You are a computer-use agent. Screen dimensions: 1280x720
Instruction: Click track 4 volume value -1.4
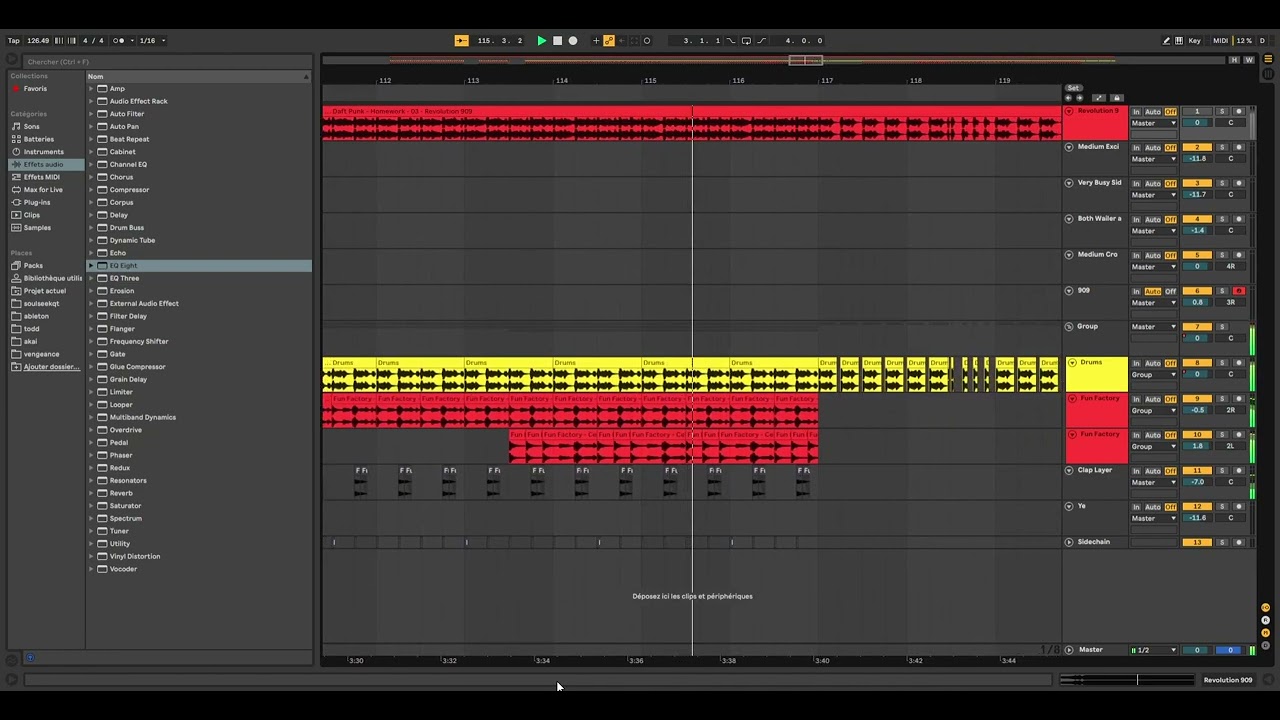point(1197,231)
